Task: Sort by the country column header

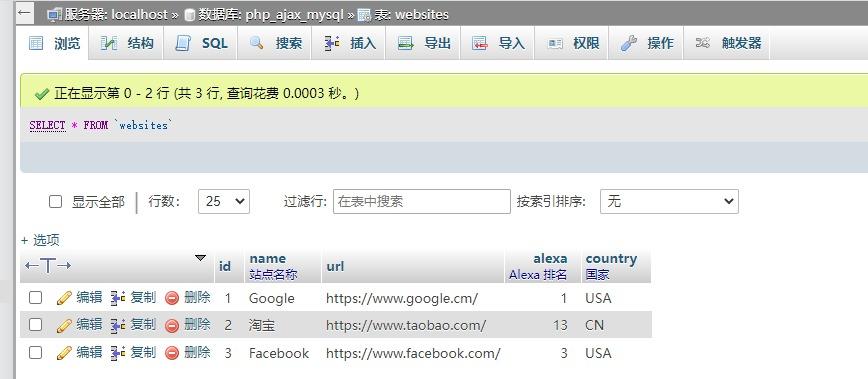Action: pyautogui.click(x=611, y=258)
